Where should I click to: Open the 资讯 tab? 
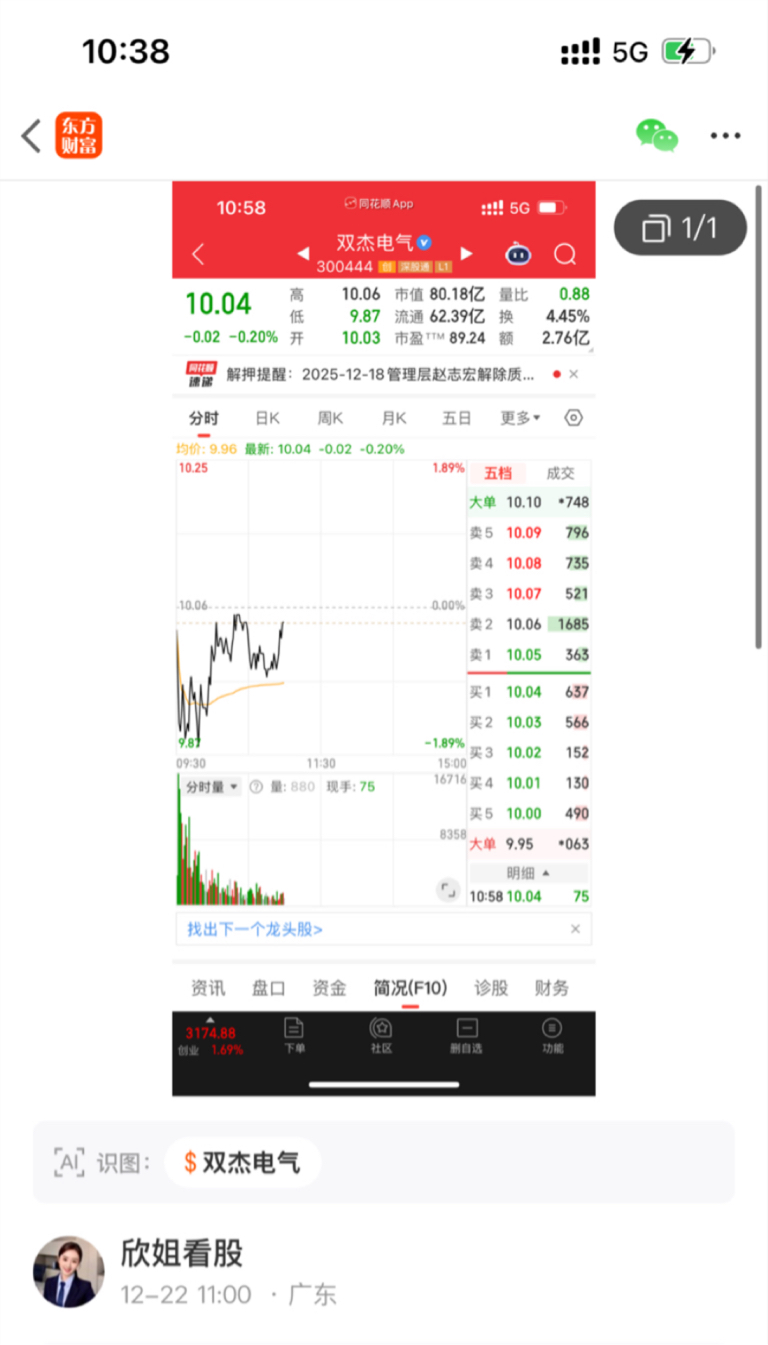pos(208,988)
